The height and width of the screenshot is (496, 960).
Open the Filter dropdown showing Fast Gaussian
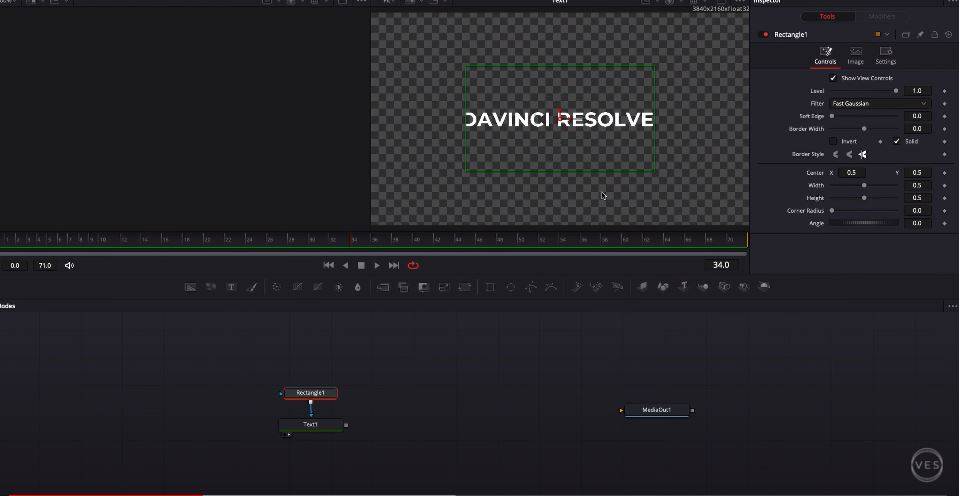[880, 104]
